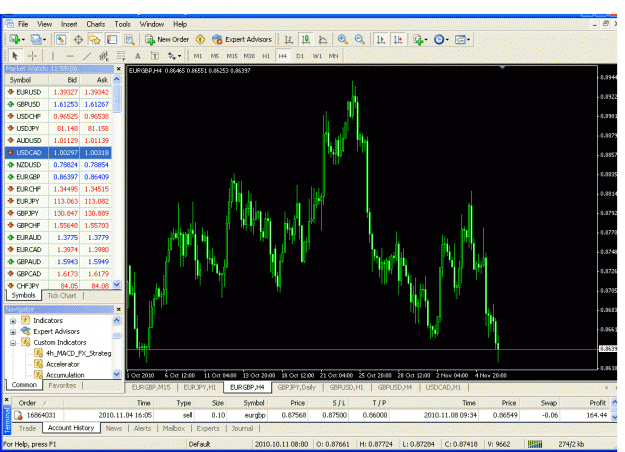The image size is (625, 452).
Task: Click the Zoom In magnifier
Action: (x=342, y=39)
